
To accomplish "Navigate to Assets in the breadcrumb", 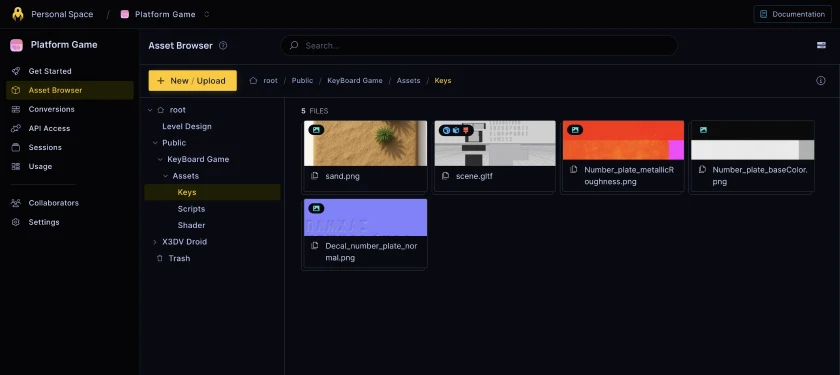I will 408,81.
